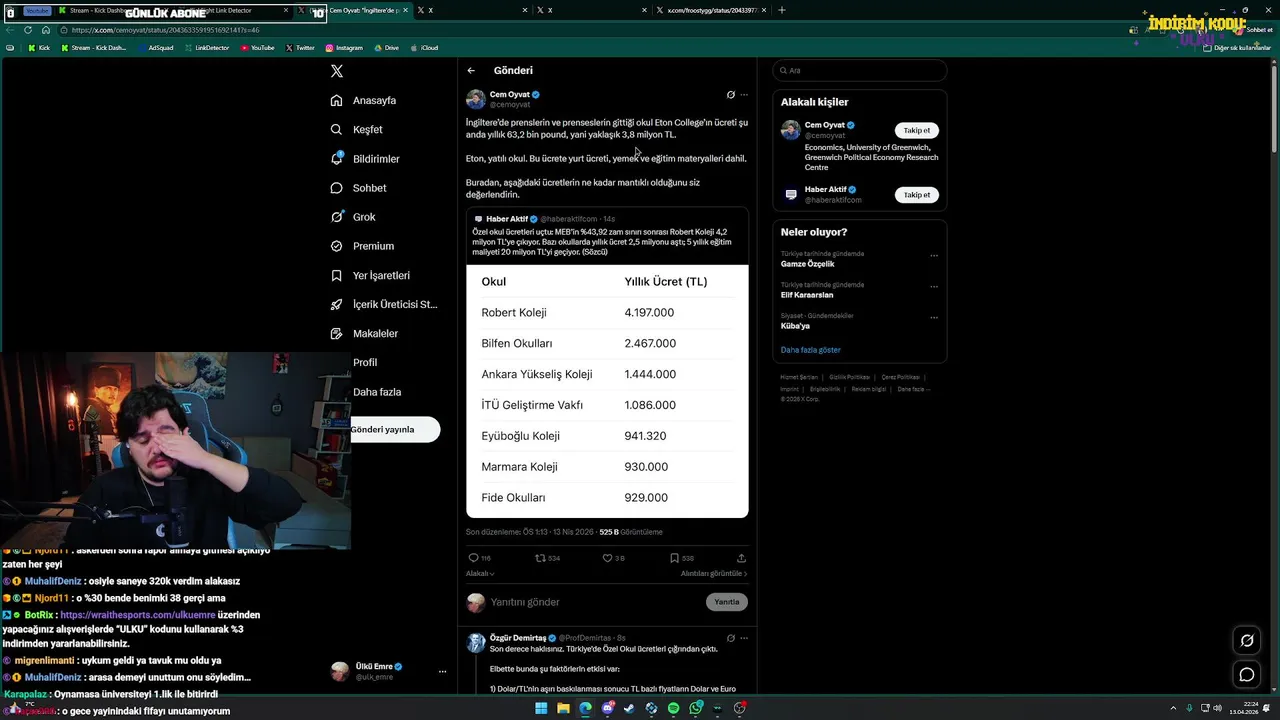
Task: Open File Explorer from taskbar
Action: 563,708
